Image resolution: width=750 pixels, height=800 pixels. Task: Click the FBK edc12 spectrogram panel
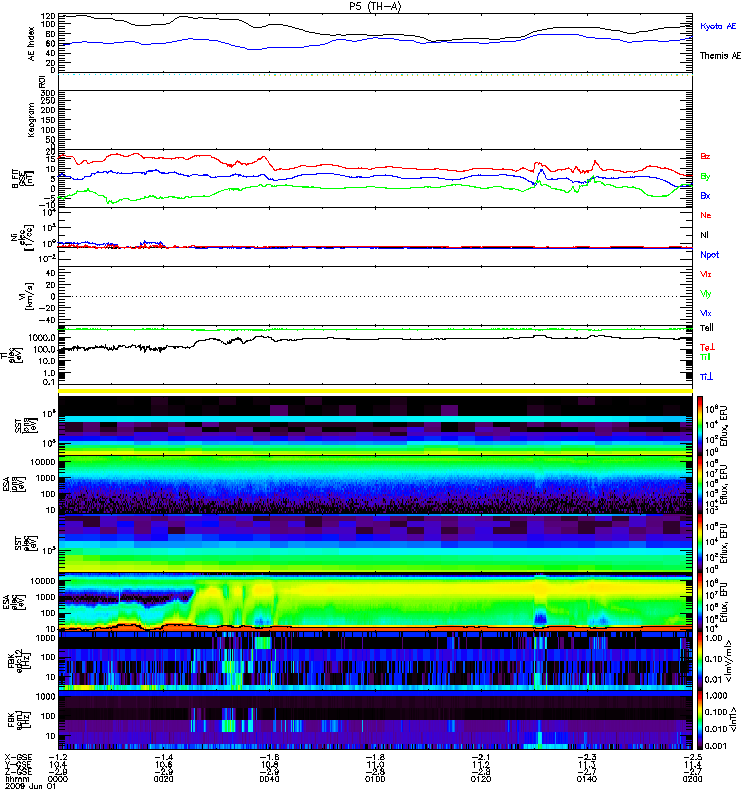pos(376,661)
